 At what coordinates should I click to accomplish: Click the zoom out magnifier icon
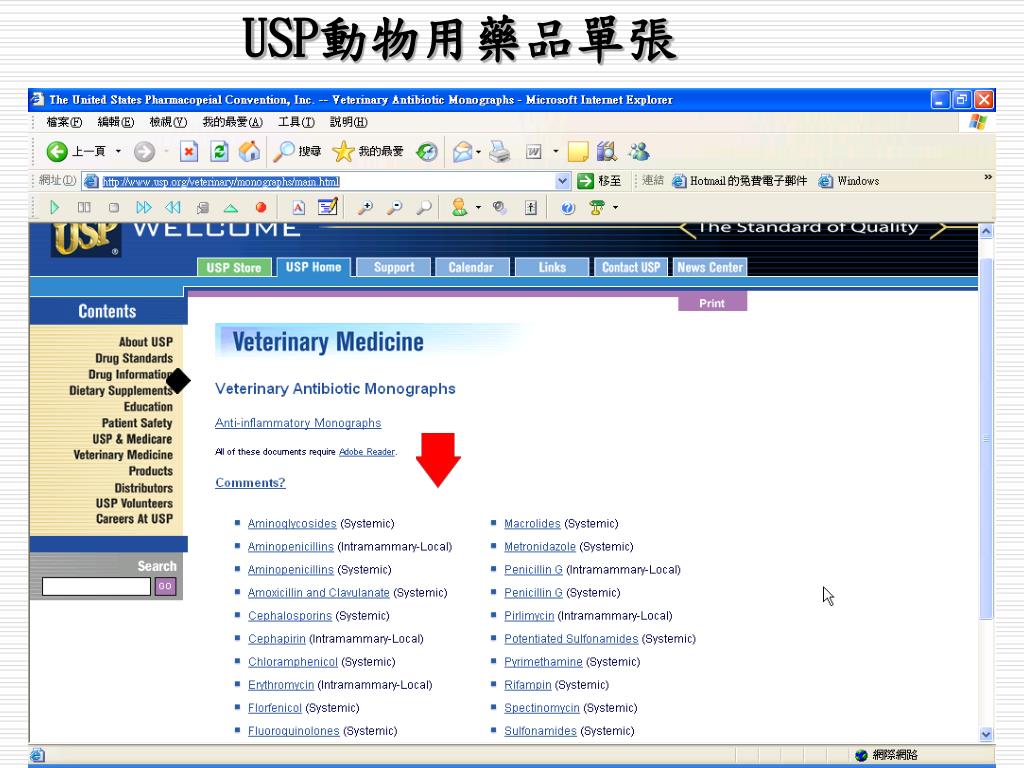[394, 208]
